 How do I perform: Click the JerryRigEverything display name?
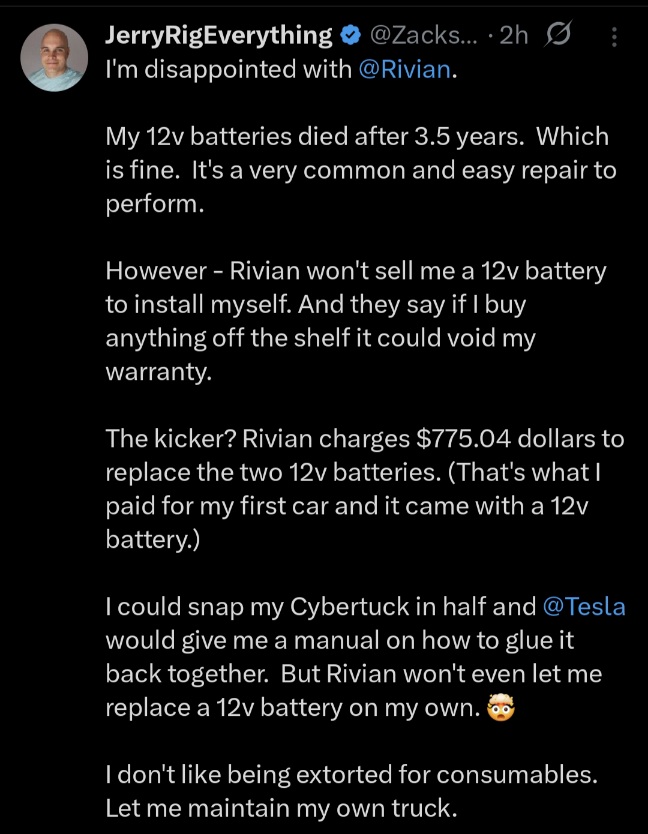218,36
